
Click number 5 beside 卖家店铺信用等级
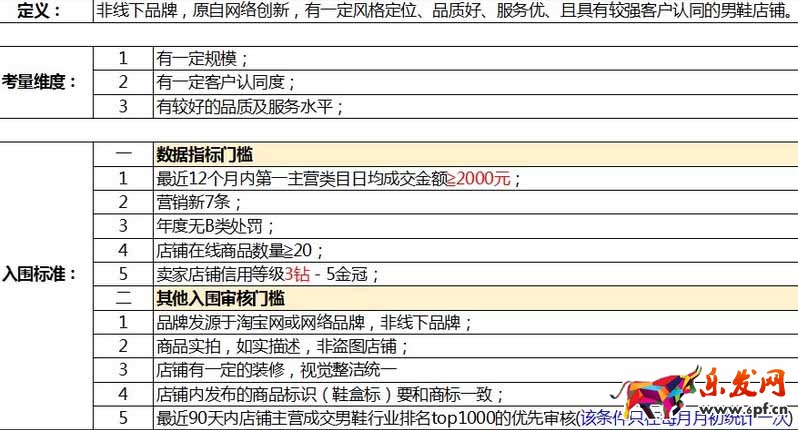pyautogui.click(x=123, y=274)
